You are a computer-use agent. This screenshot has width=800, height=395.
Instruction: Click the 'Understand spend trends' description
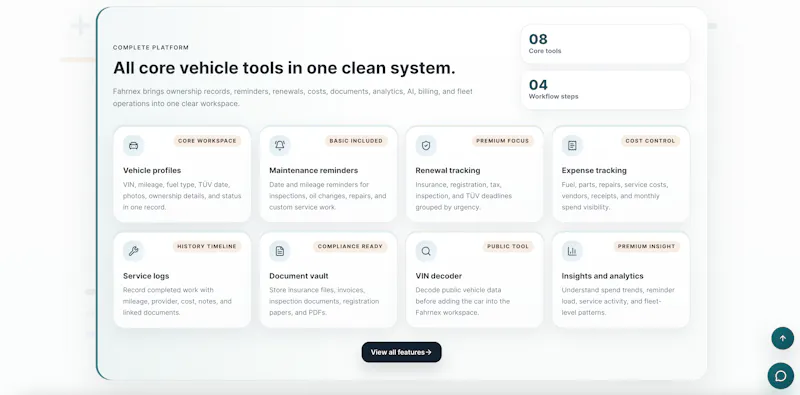pos(618,301)
